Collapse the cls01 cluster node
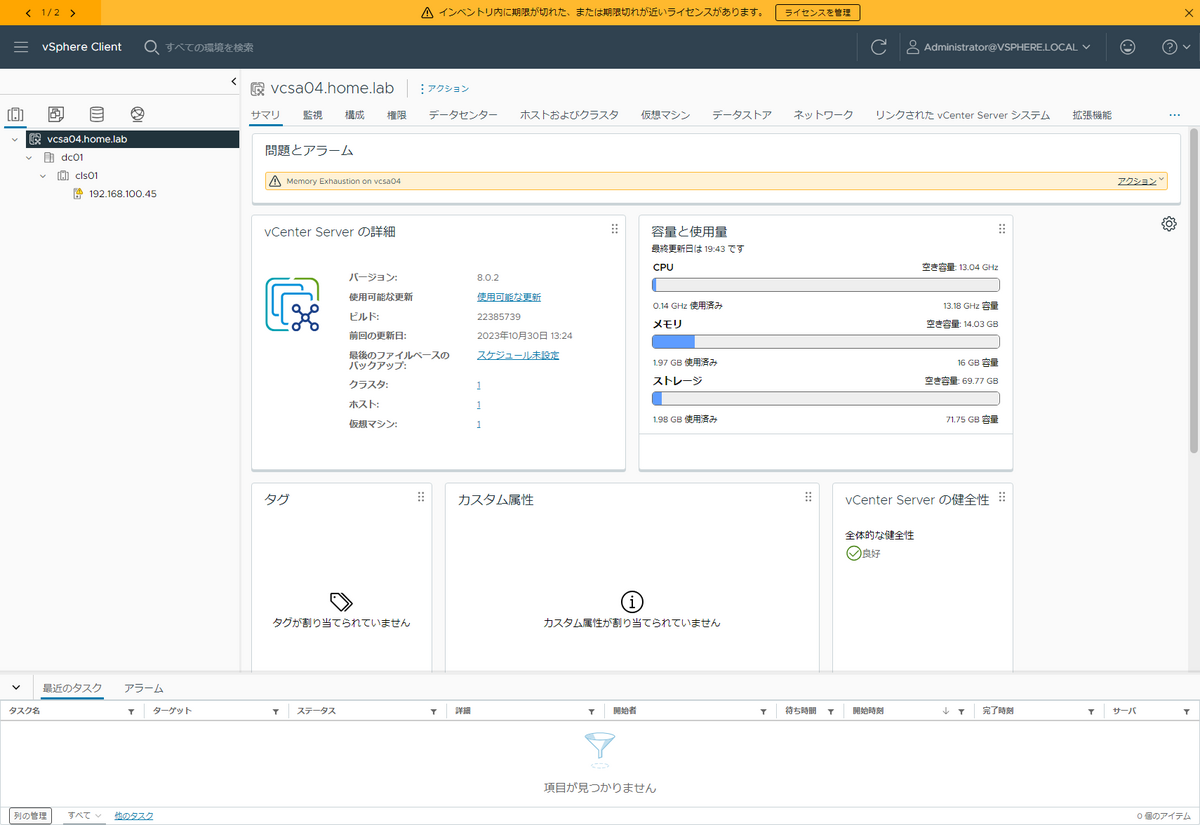Image resolution: width=1200 pixels, height=825 pixels. pyautogui.click(x=43, y=175)
